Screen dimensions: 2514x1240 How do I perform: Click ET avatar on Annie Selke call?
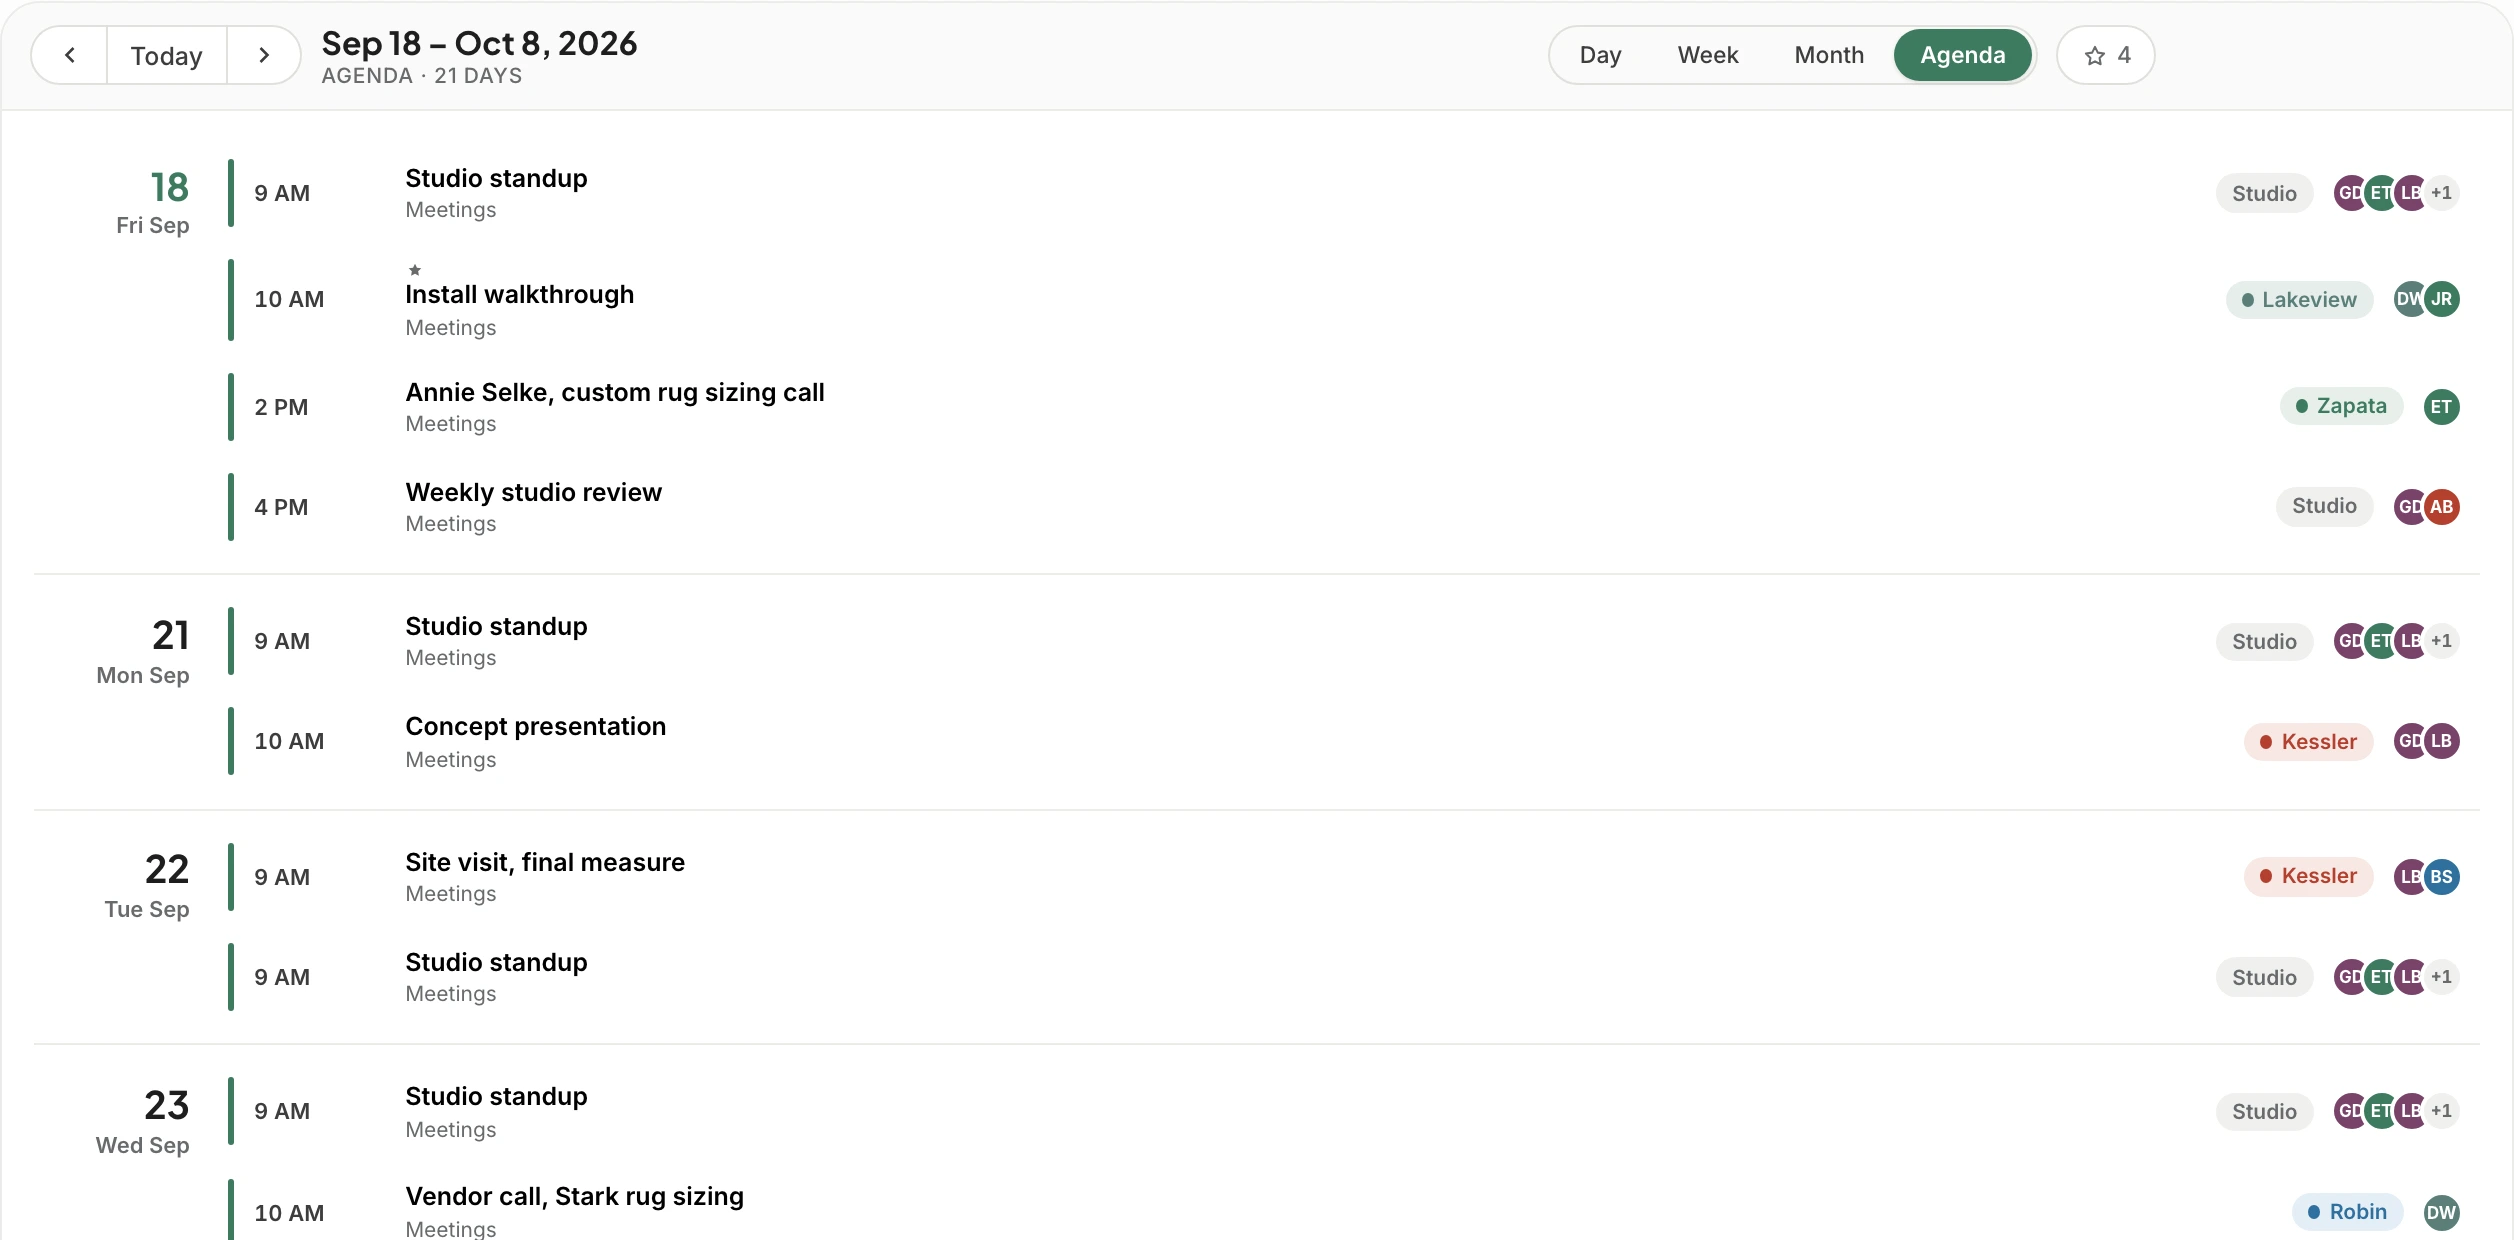pos(2441,407)
